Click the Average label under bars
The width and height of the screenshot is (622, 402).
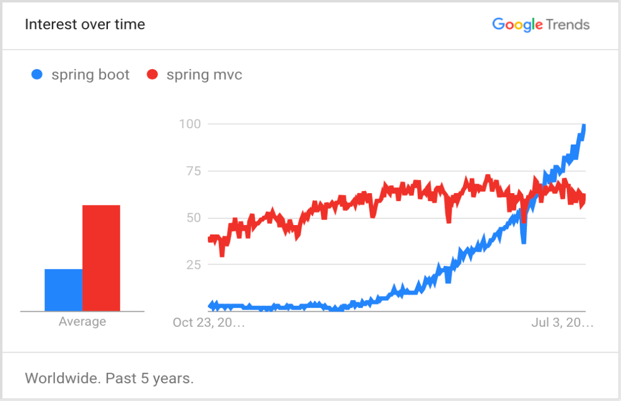[82, 322]
